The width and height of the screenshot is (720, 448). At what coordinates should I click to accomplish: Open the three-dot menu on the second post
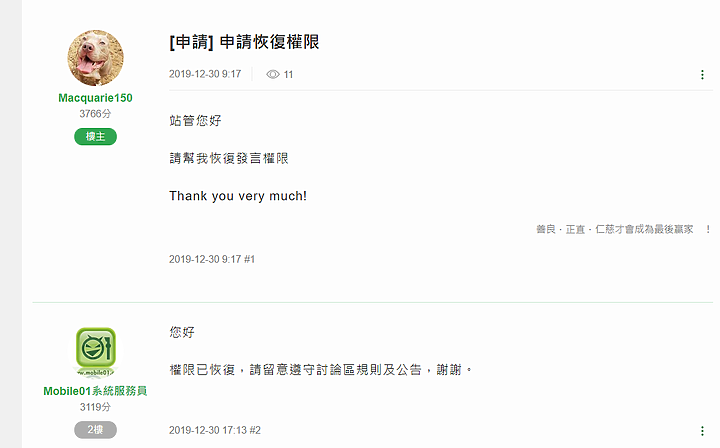point(702,431)
